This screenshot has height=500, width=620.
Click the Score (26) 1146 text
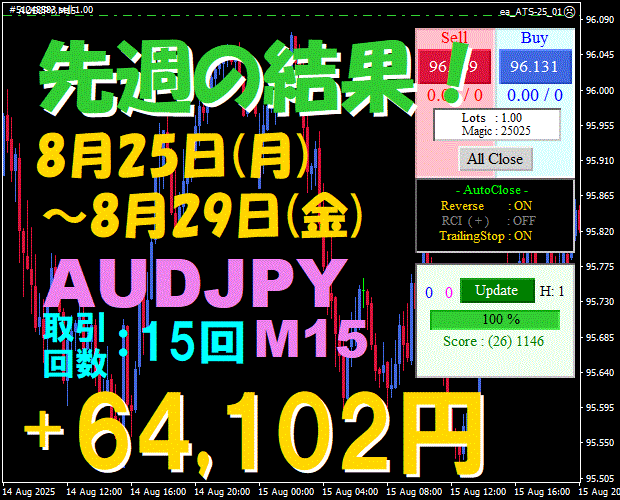tap(494, 341)
